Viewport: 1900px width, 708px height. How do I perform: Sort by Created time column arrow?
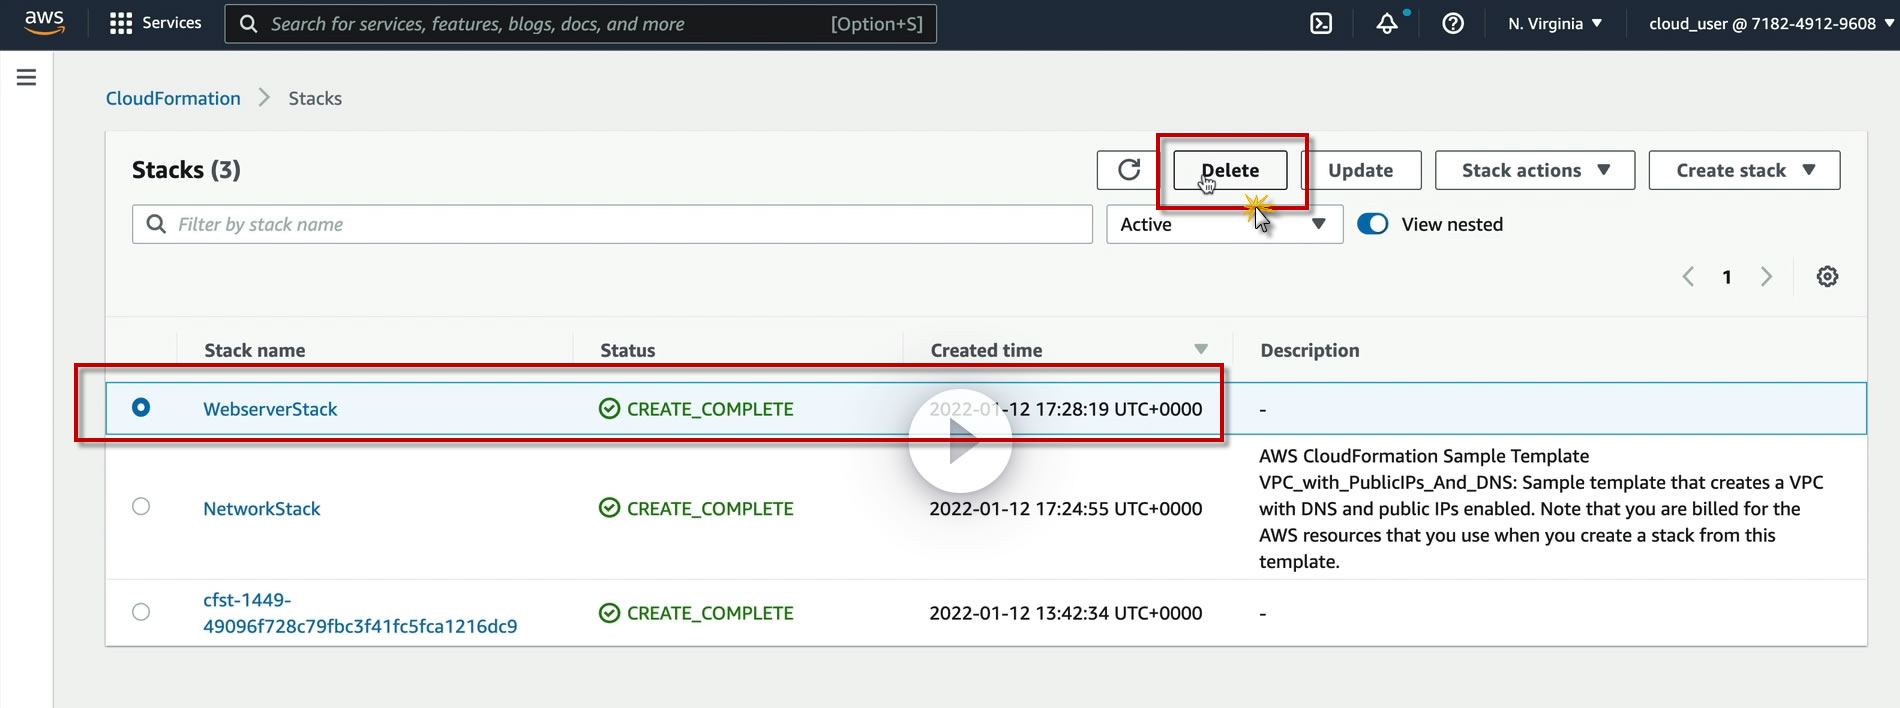coord(1201,349)
